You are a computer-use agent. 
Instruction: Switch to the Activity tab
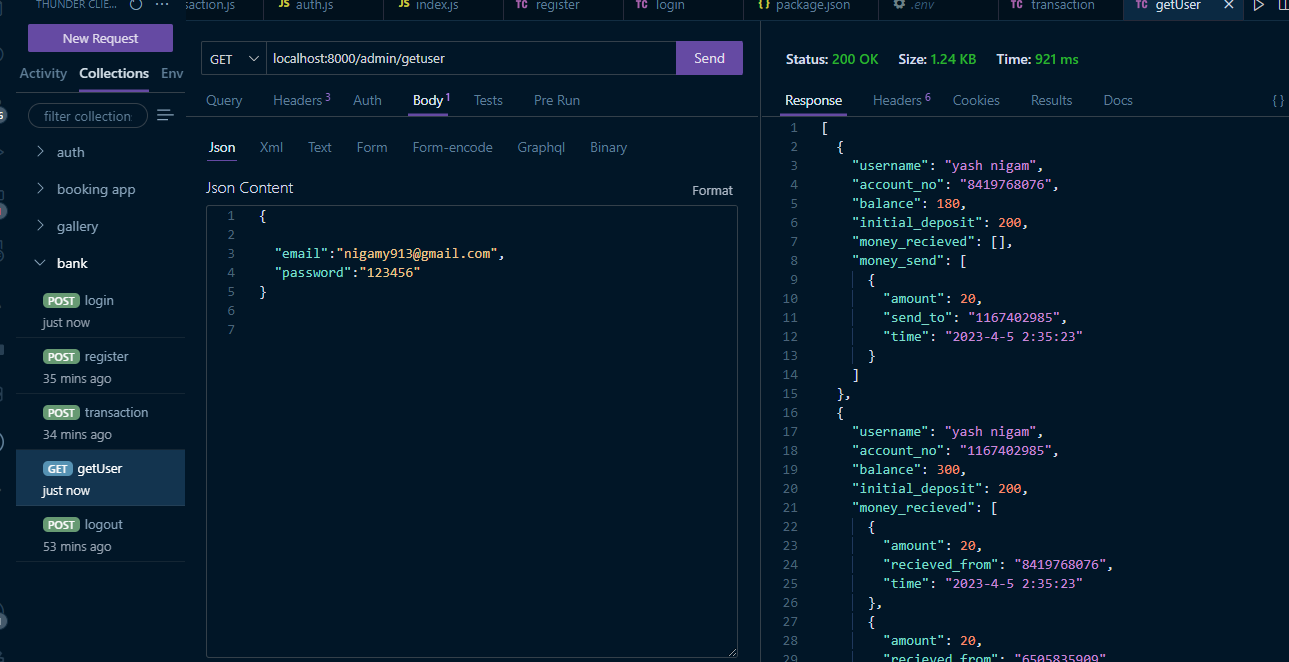click(43, 73)
